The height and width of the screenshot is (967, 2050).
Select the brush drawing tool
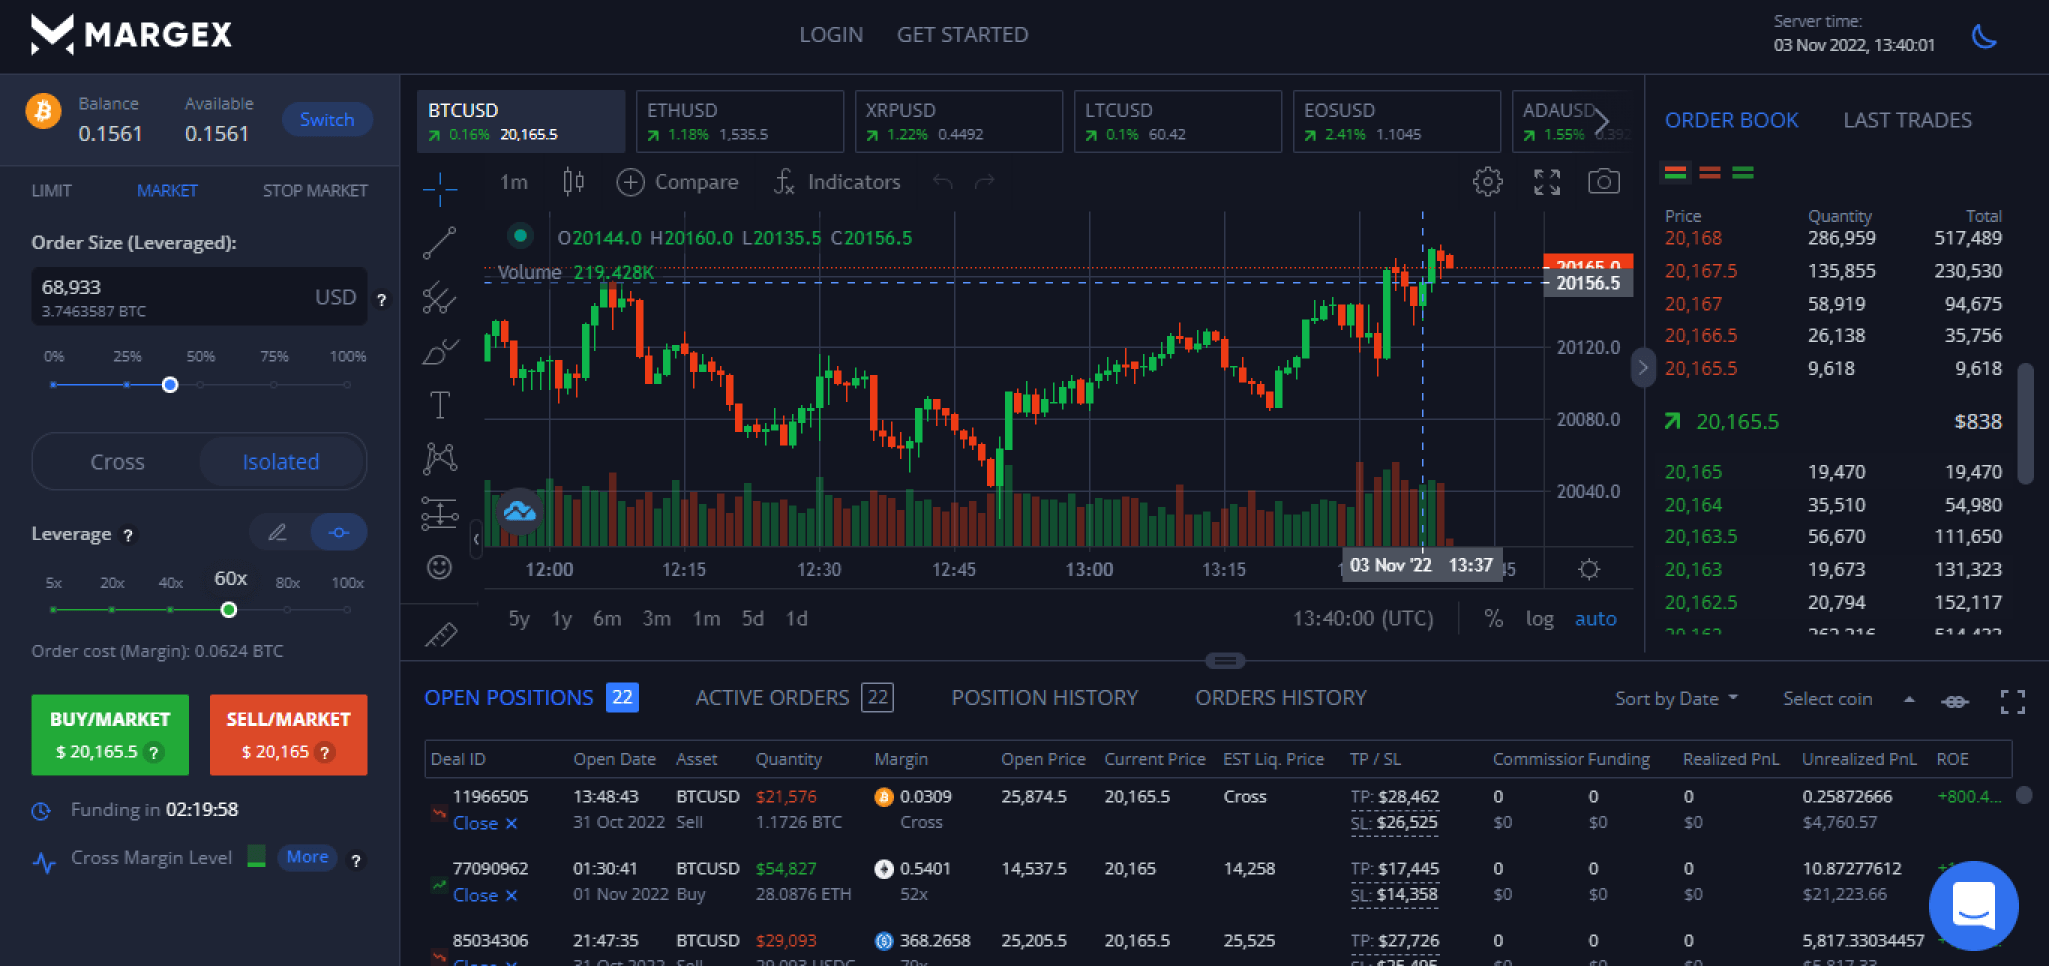pyautogui.click(x=440, y=352)
